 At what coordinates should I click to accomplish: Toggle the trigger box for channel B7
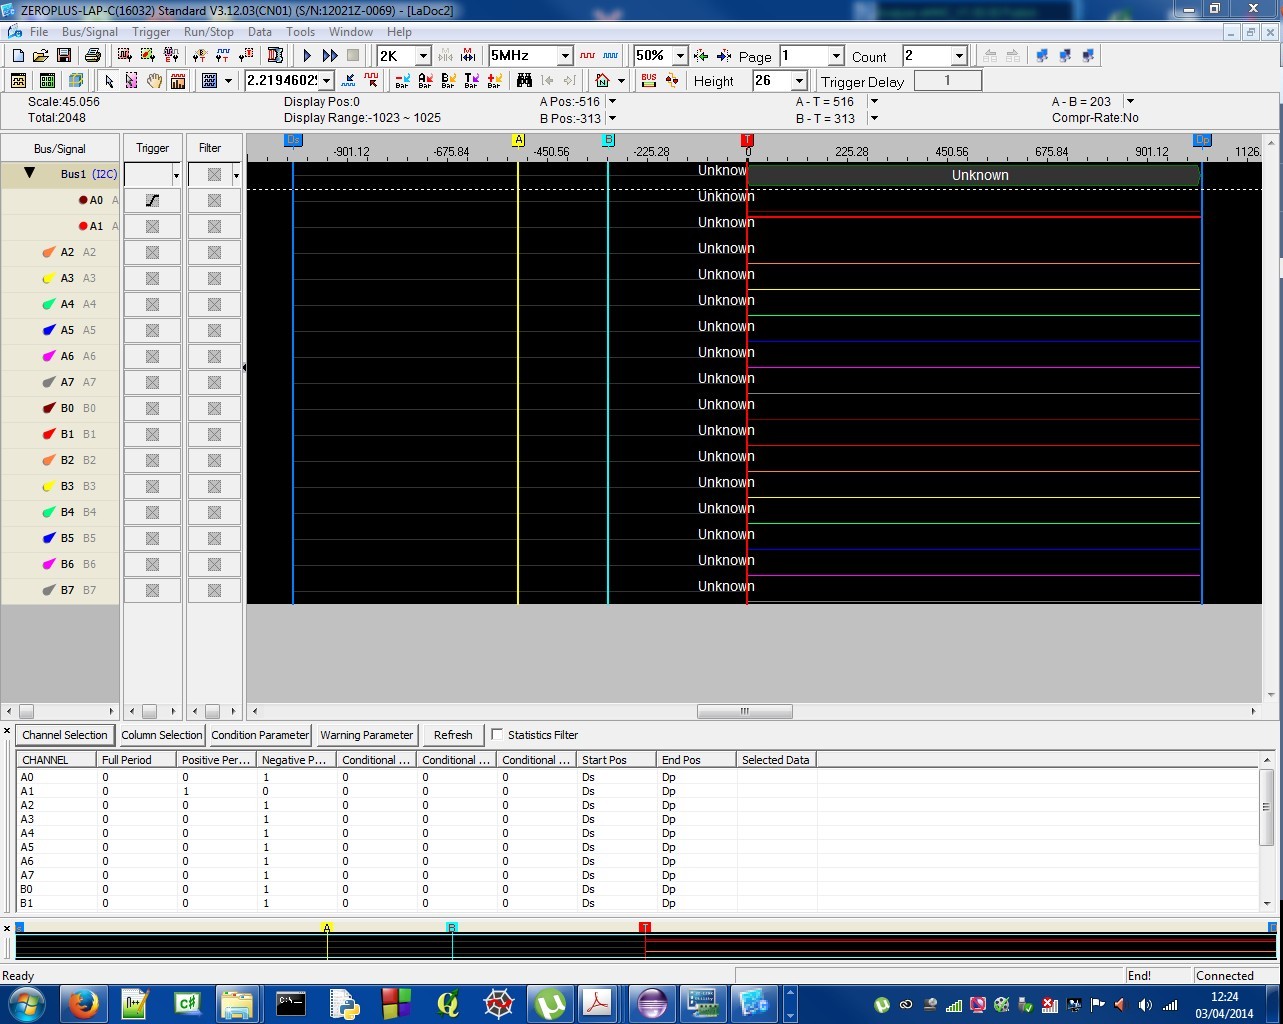152,590
